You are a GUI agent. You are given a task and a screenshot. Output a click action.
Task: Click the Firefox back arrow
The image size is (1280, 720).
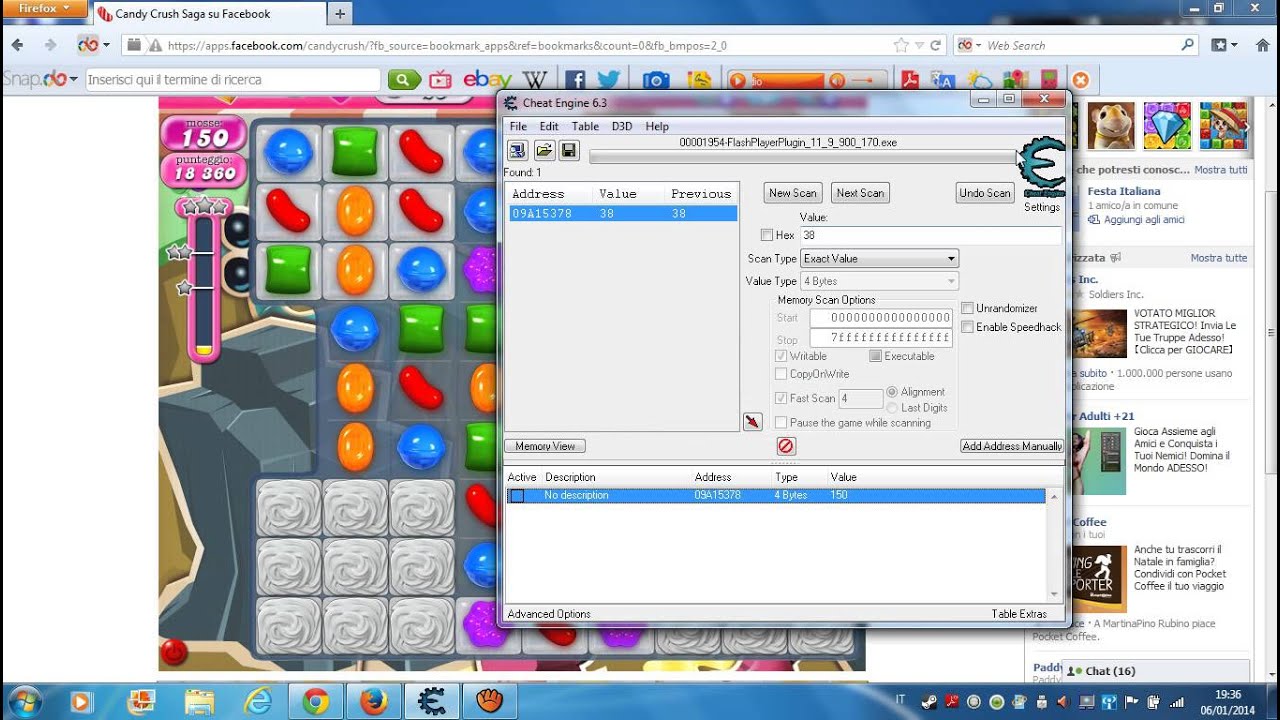tap(18, 45)
